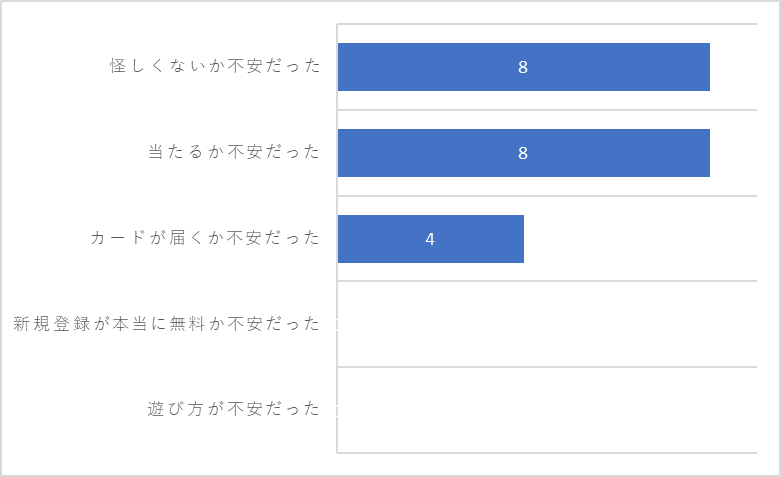Click data label 8 on second bar
The image size is (781, 477).
click(x=522, y=153)
